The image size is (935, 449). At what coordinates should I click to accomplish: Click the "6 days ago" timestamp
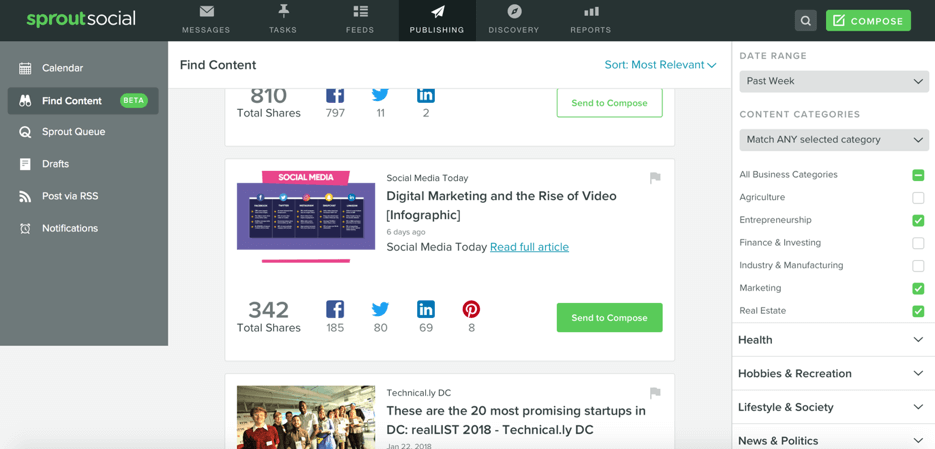point(406,232)
